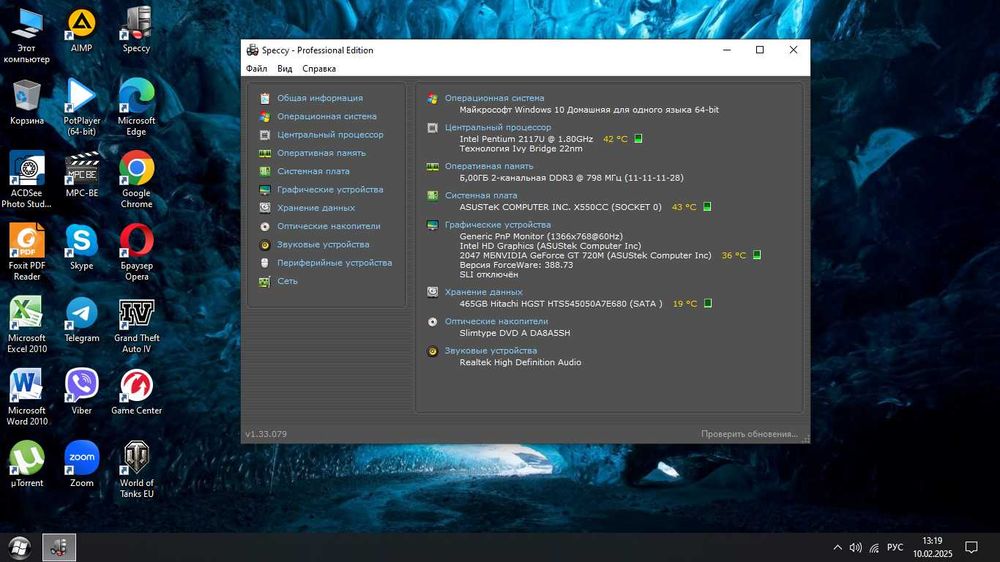This screenshot has width=1000, height=562.
Task: Open Корзина recycle bin icon
Action: (x=27, y=102)
